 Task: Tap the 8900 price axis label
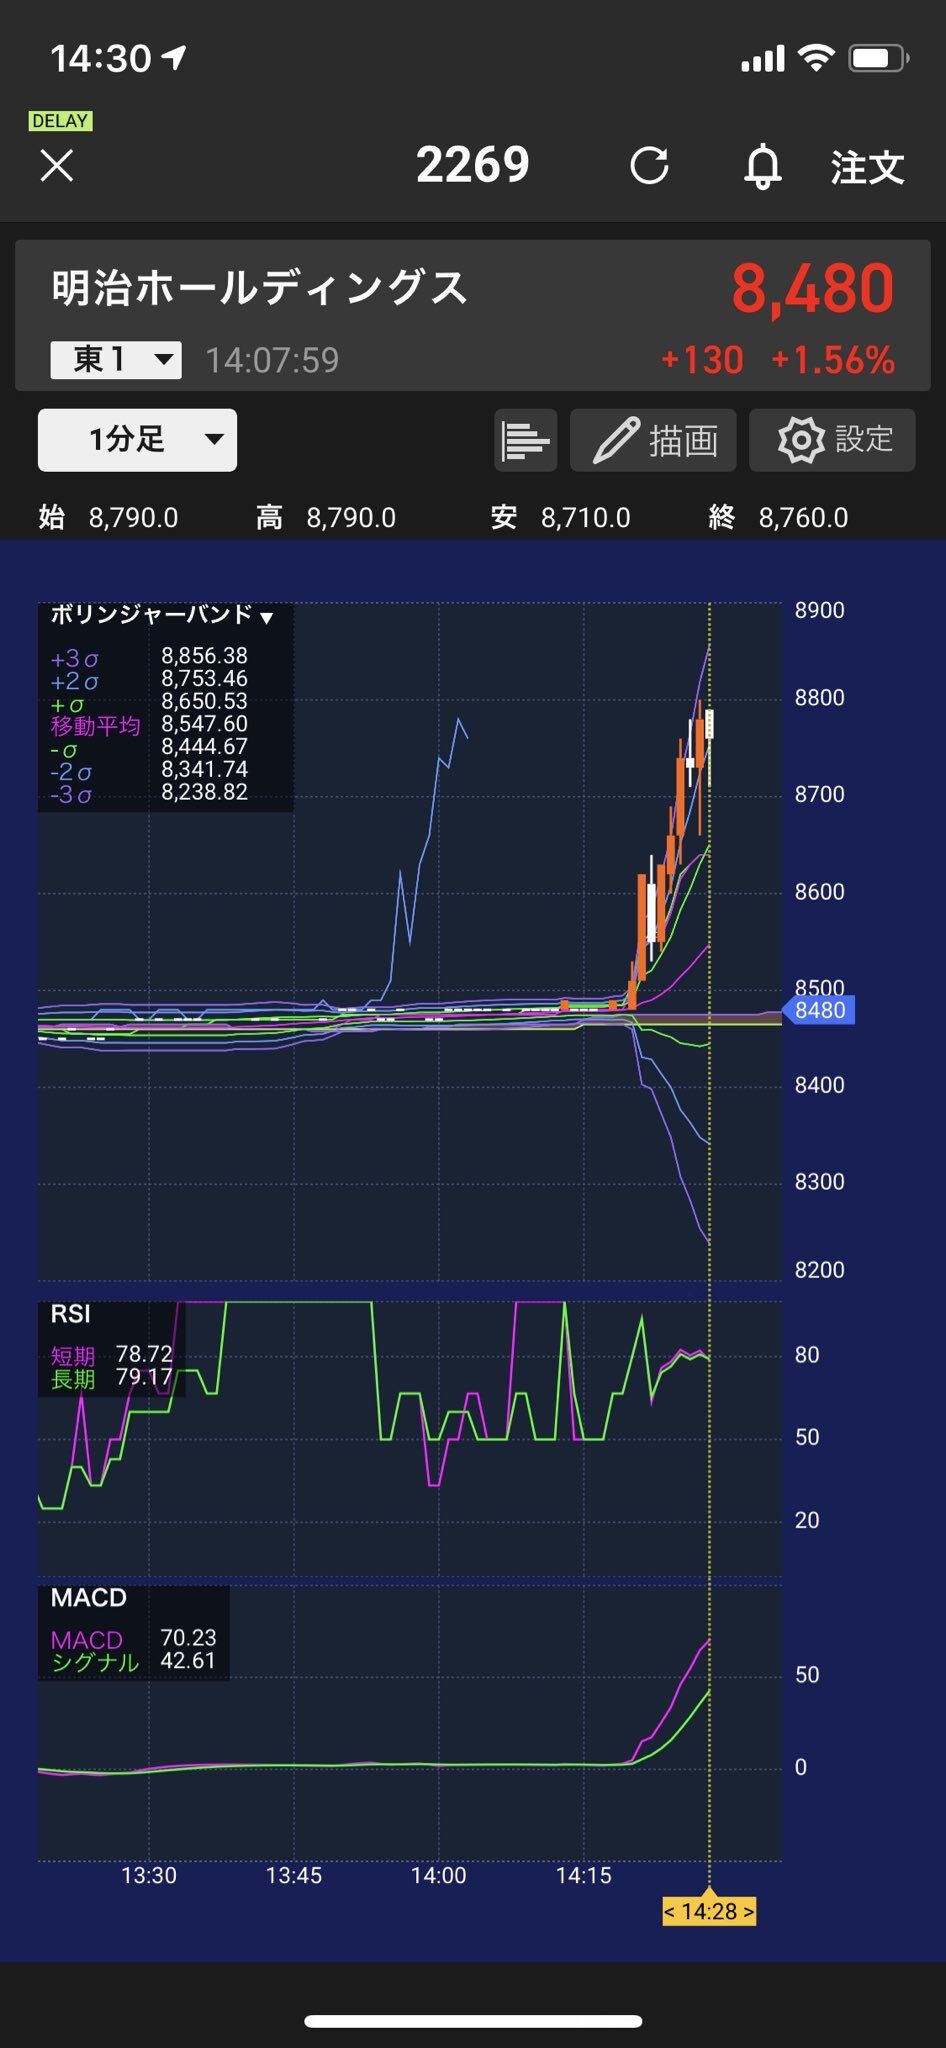pyautogui.click(x=819, y=610)
